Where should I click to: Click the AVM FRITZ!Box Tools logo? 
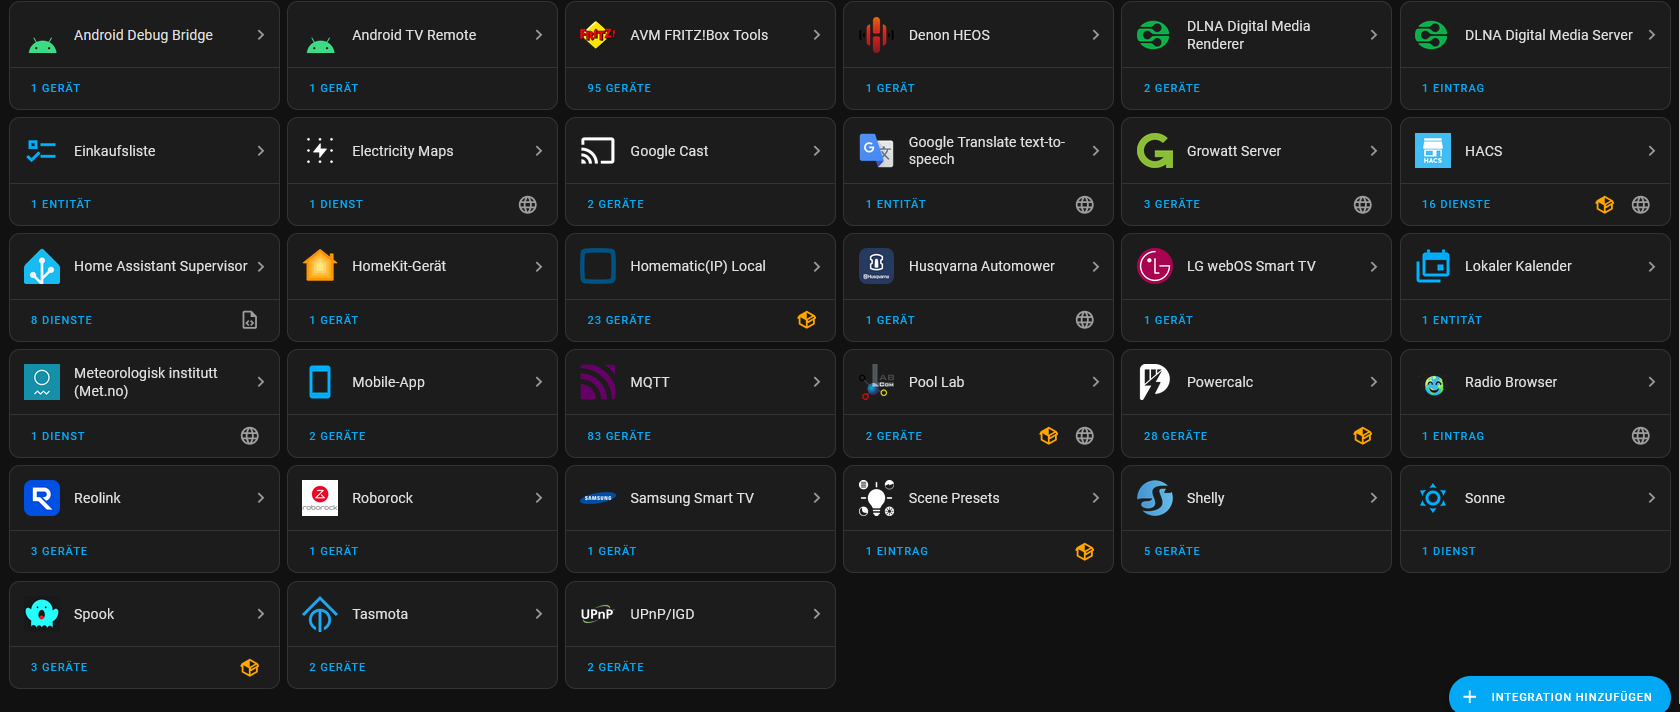pos(598,35)
